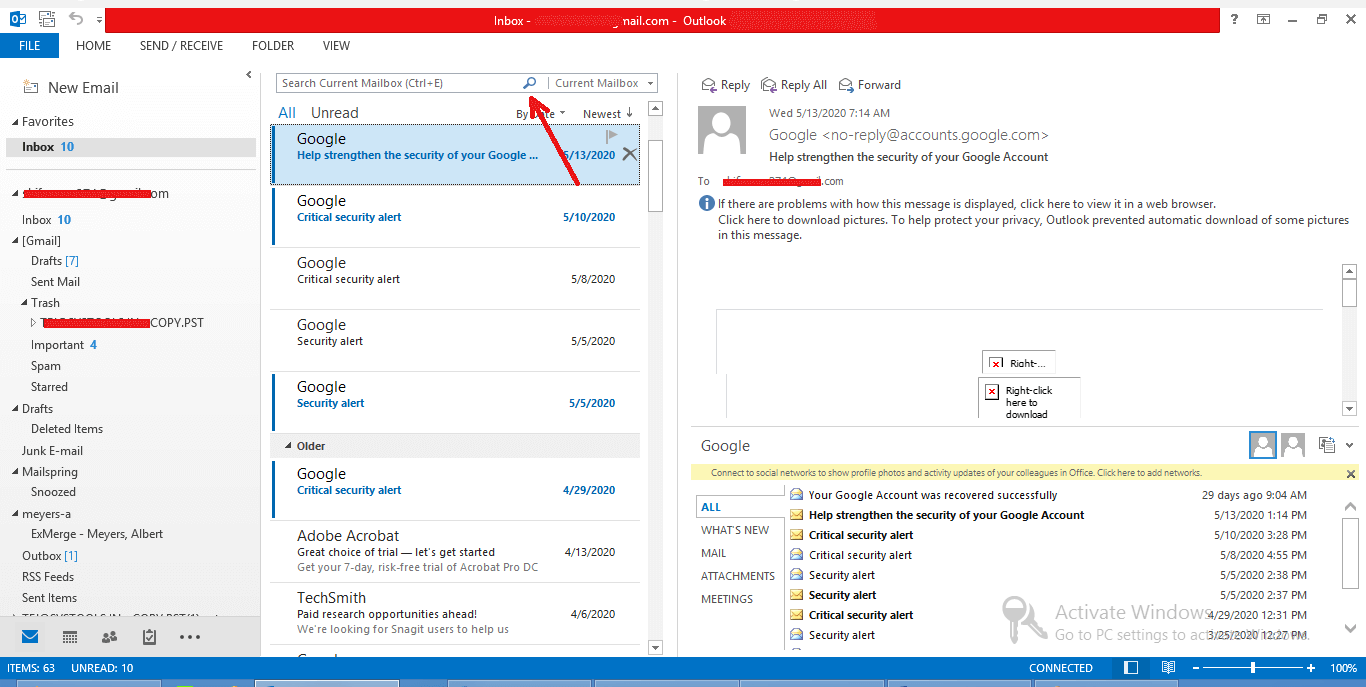Viewport: 1366px width, 687px height.
Task: Open the Tasks icon in navigation bar
Action: [149, 637]
